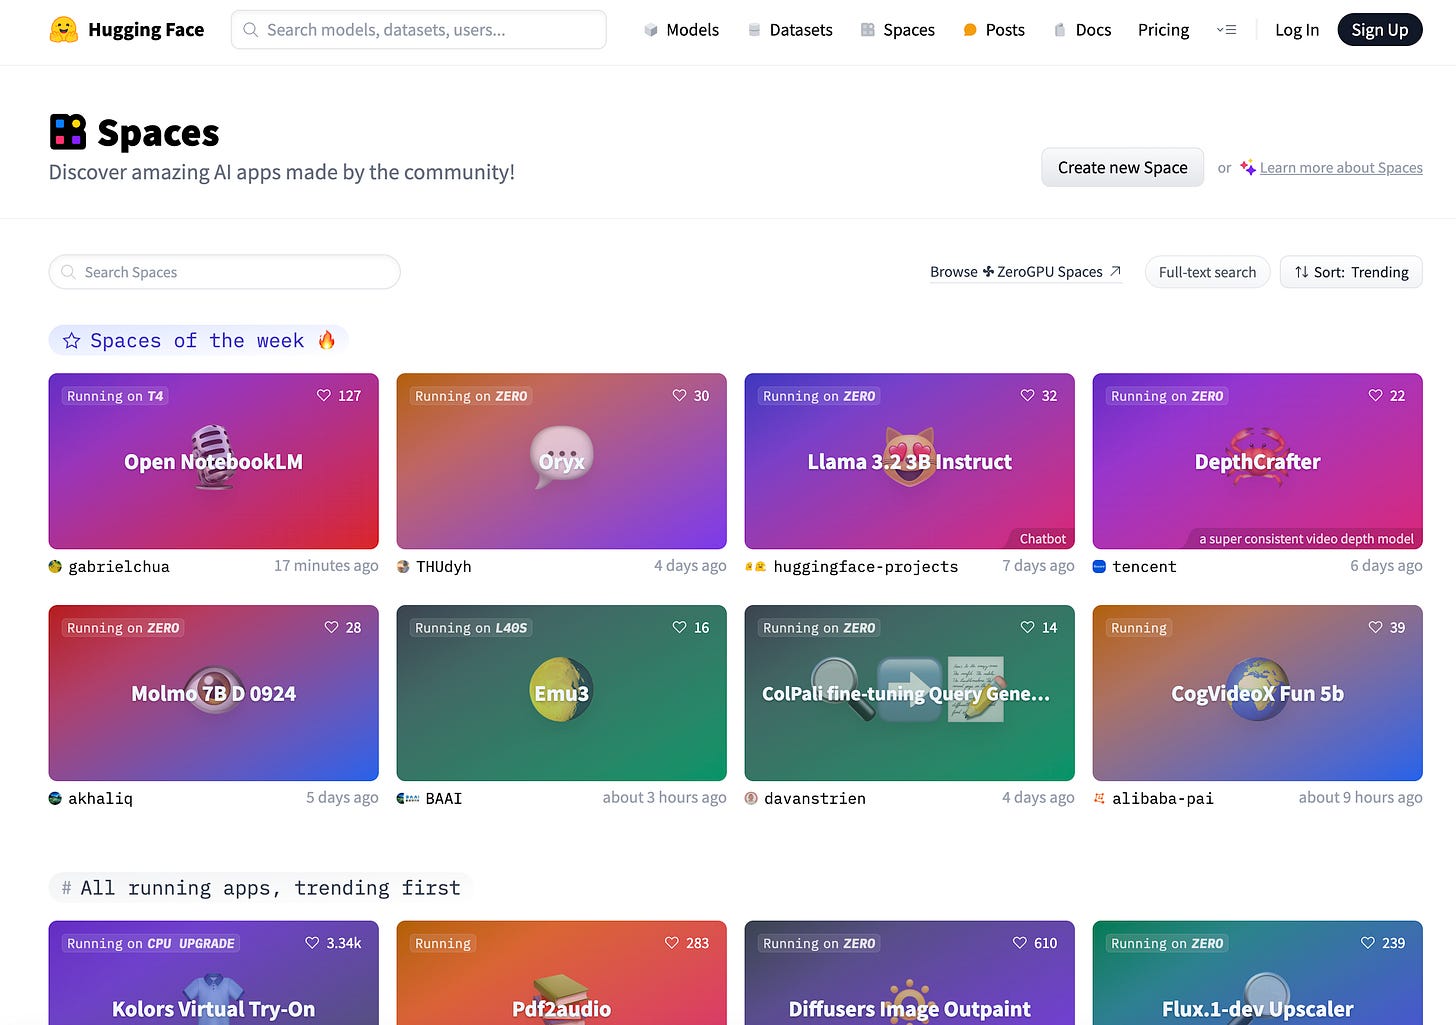The image size is (1456, 1025).
Task: Click the THUdyh avatar icon
Action: (403, 567)
